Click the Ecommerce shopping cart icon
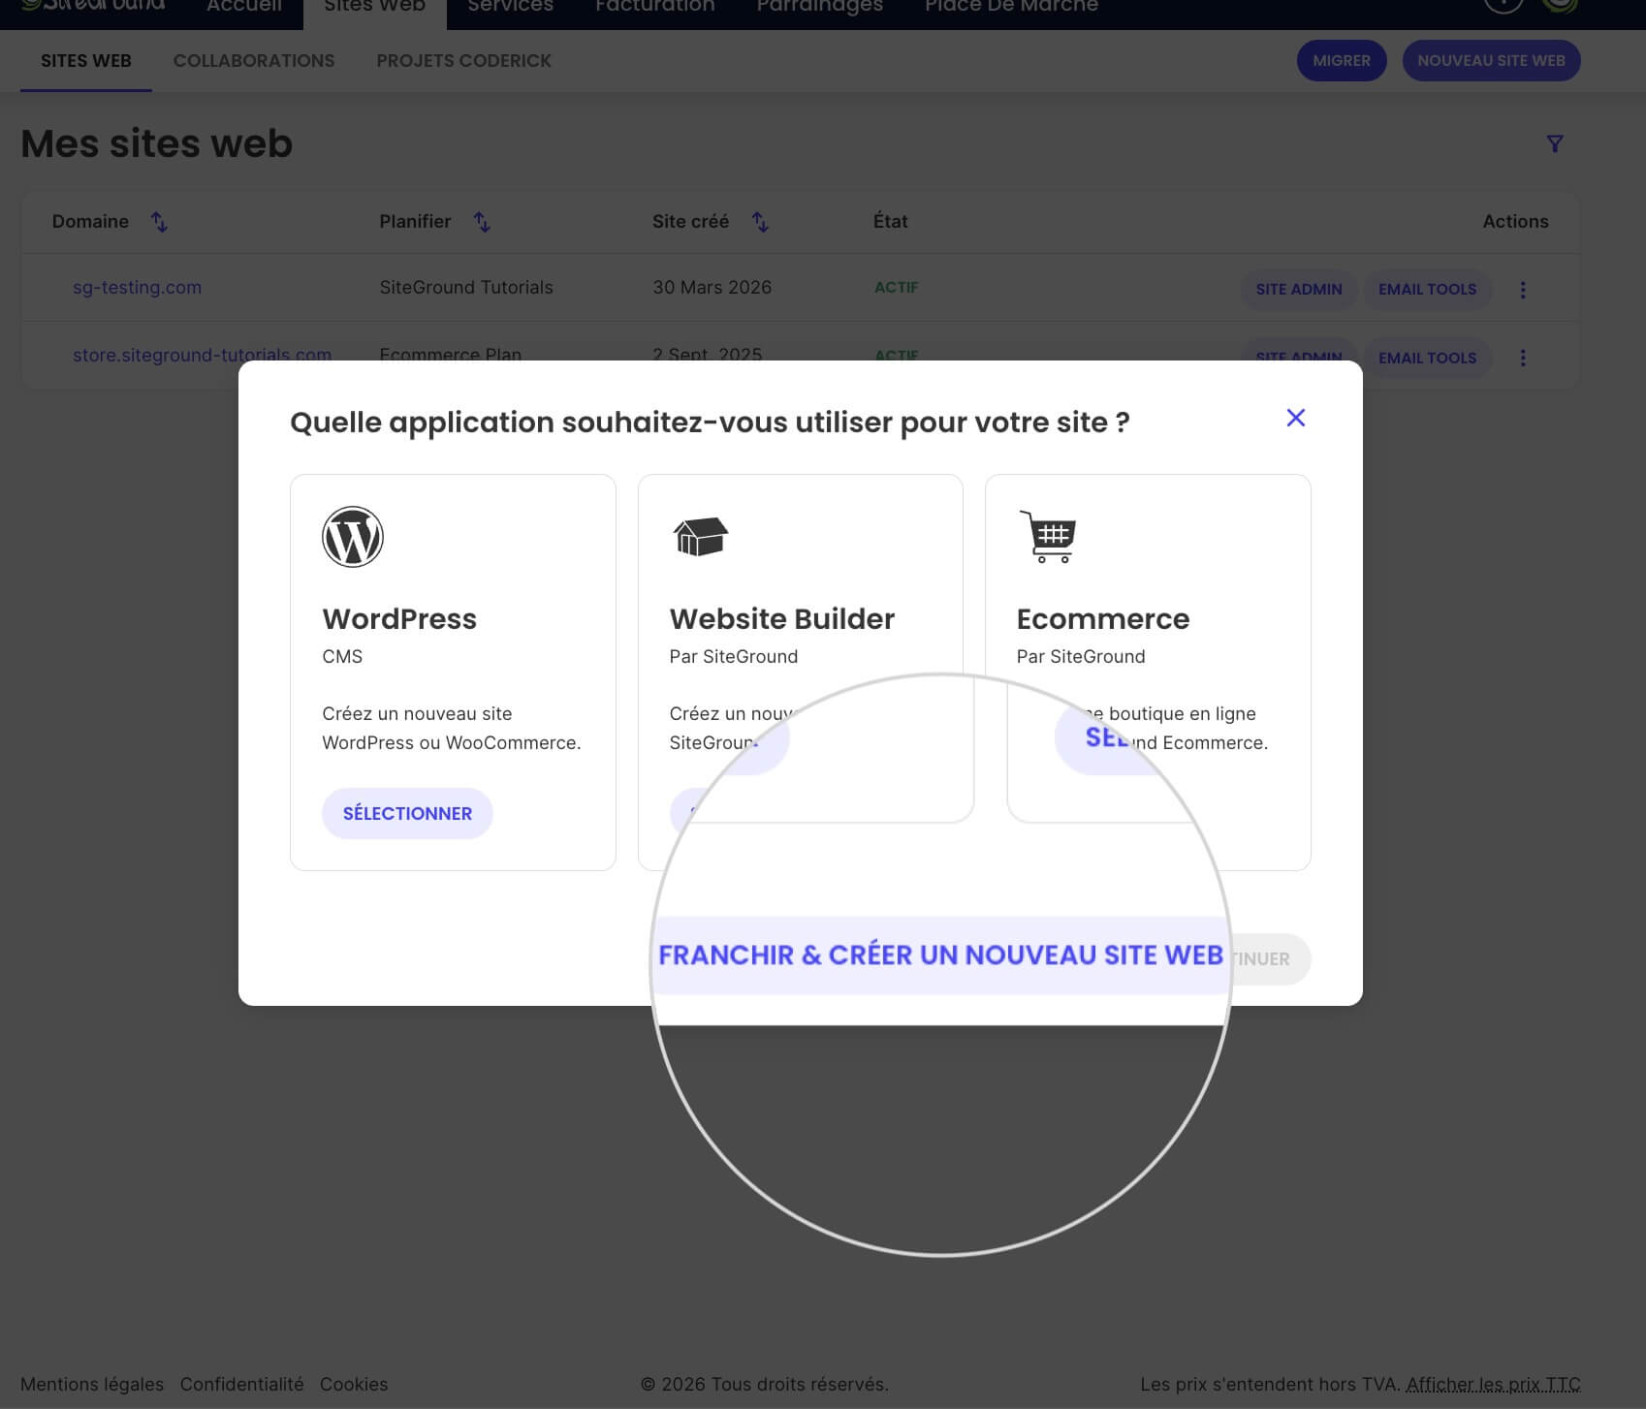 1047,537
